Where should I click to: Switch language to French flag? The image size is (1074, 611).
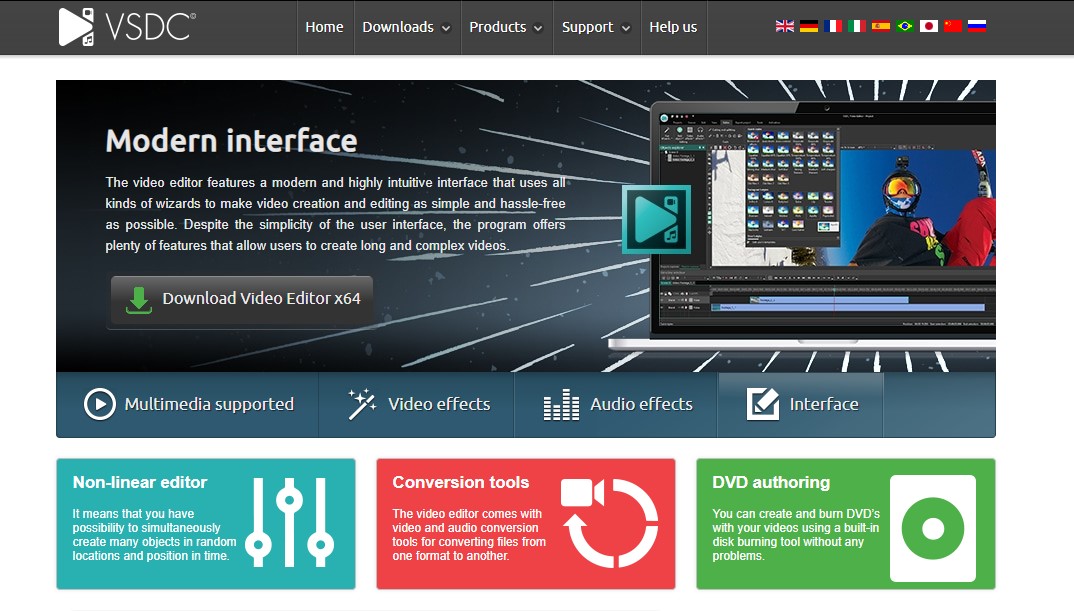(x=833, y=26)
